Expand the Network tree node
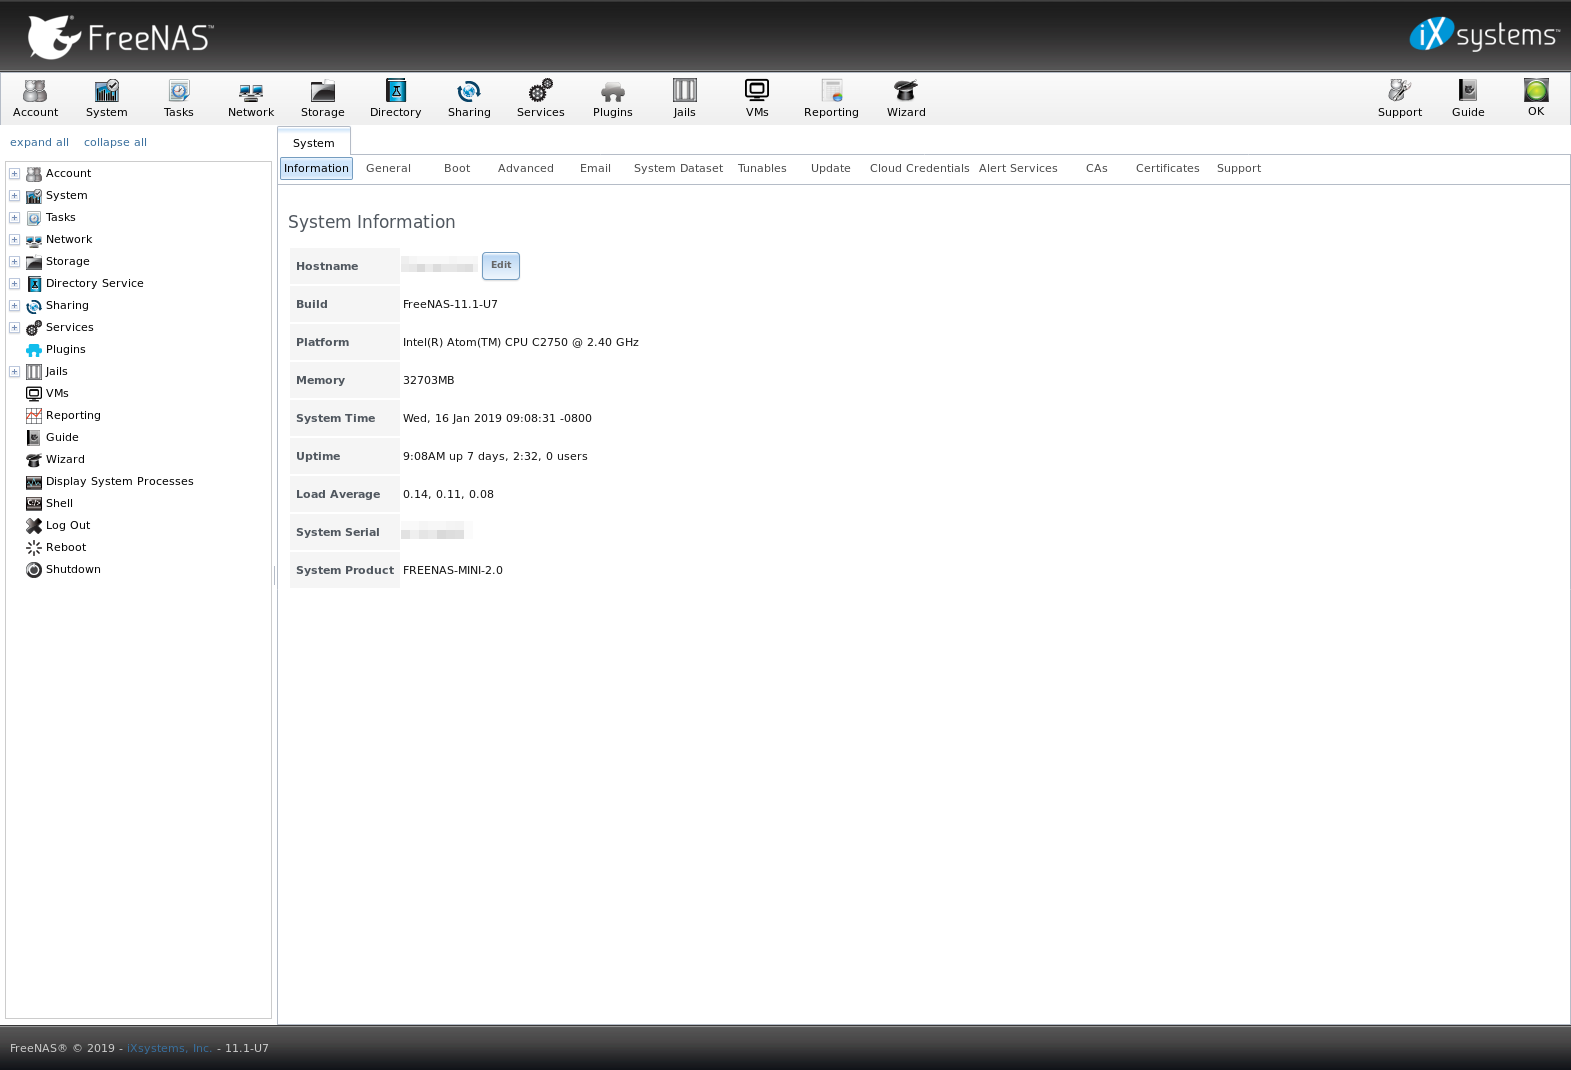The height and width of the screenshot is (1070, 1571). [x=15, y=239]
